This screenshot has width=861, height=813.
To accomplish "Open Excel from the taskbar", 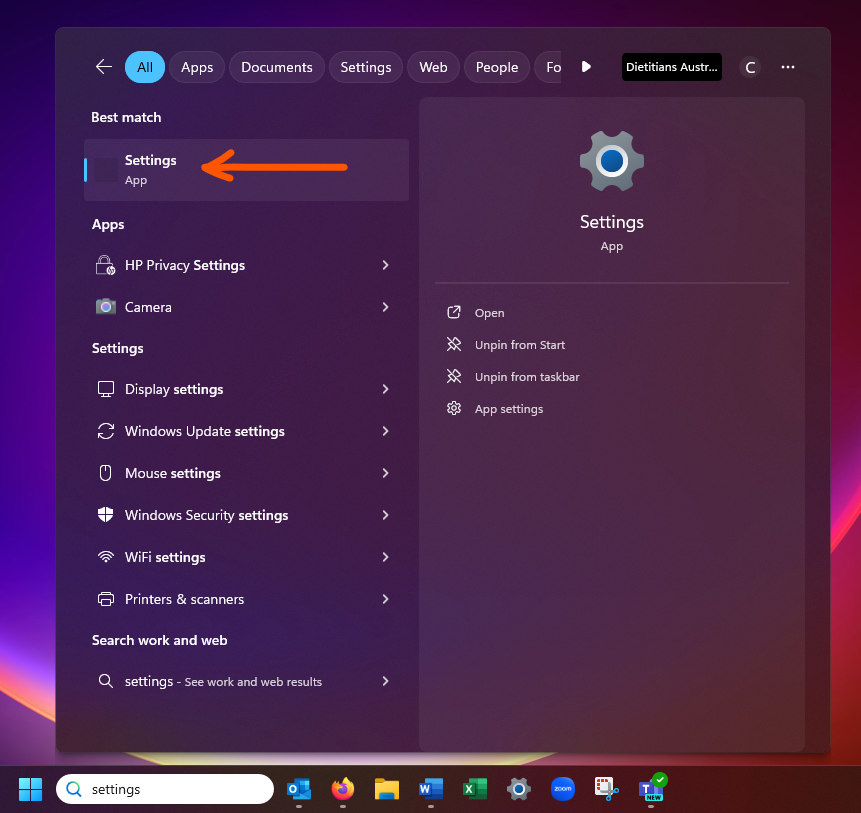I will click(x=475, y=789).
